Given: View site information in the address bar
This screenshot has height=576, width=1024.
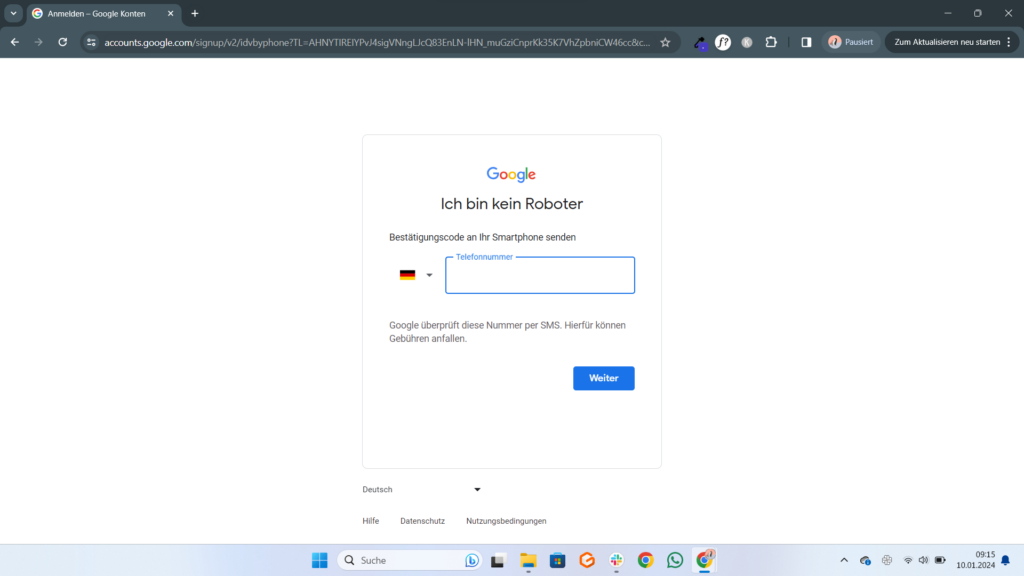Looking at the screenshot, I should [91, 42].
